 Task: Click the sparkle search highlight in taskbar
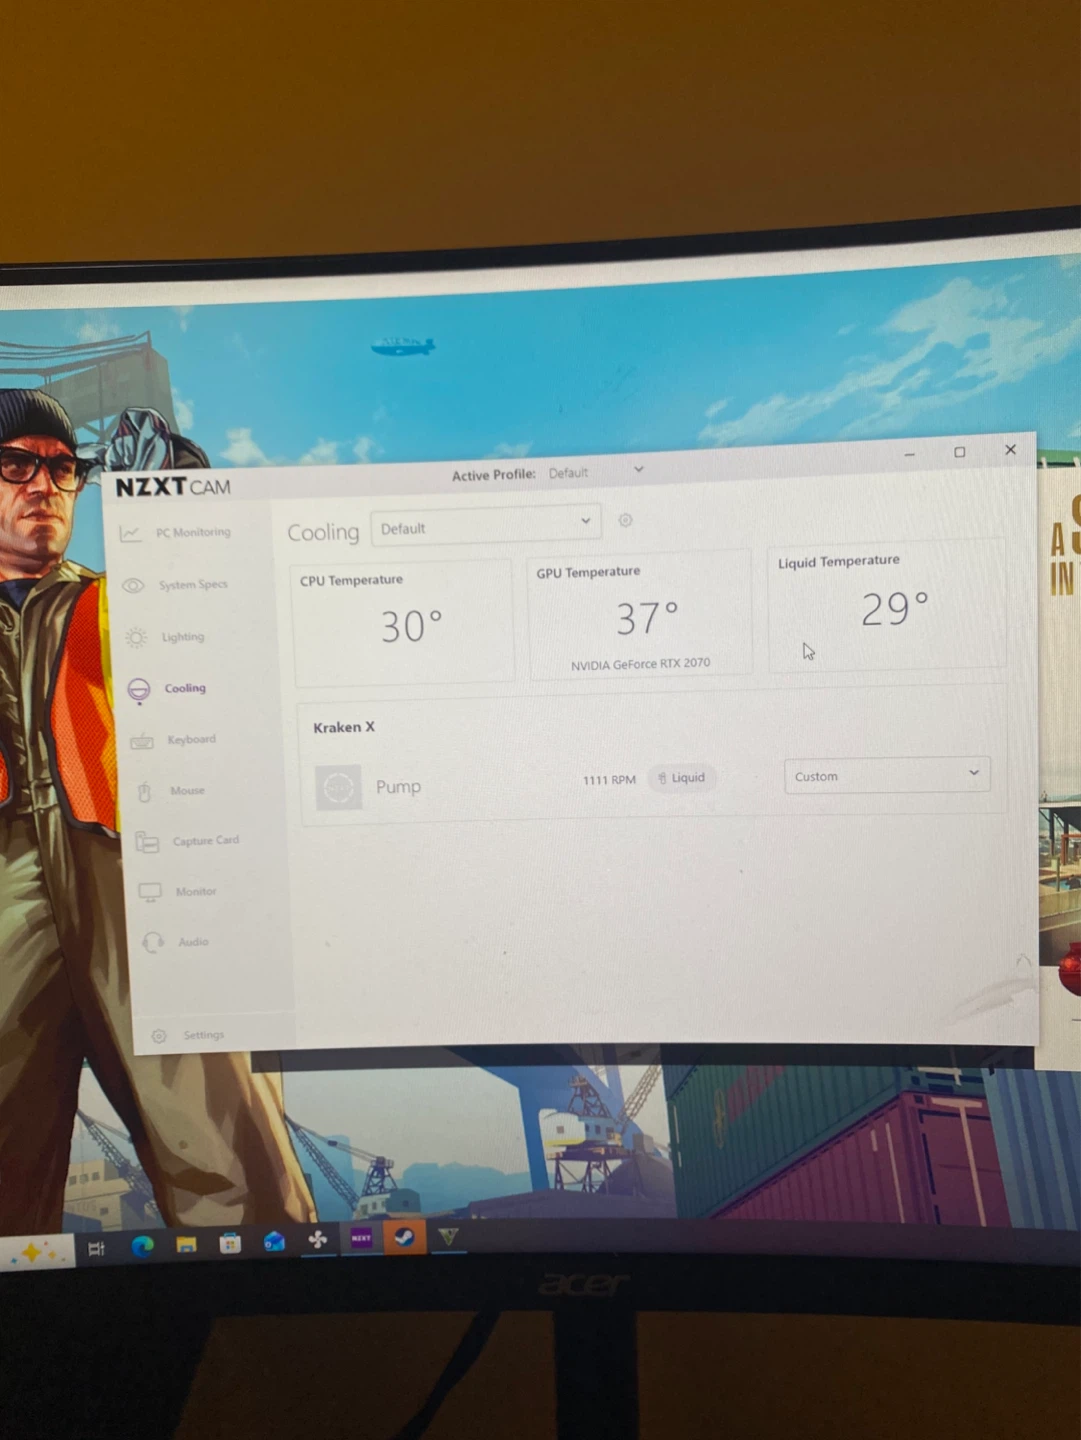(36, 1252)
